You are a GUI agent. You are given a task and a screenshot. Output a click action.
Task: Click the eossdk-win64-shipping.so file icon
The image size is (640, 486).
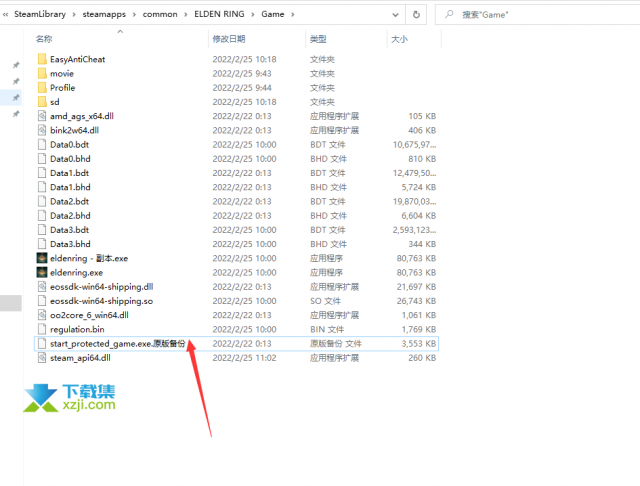pos(42,301)
